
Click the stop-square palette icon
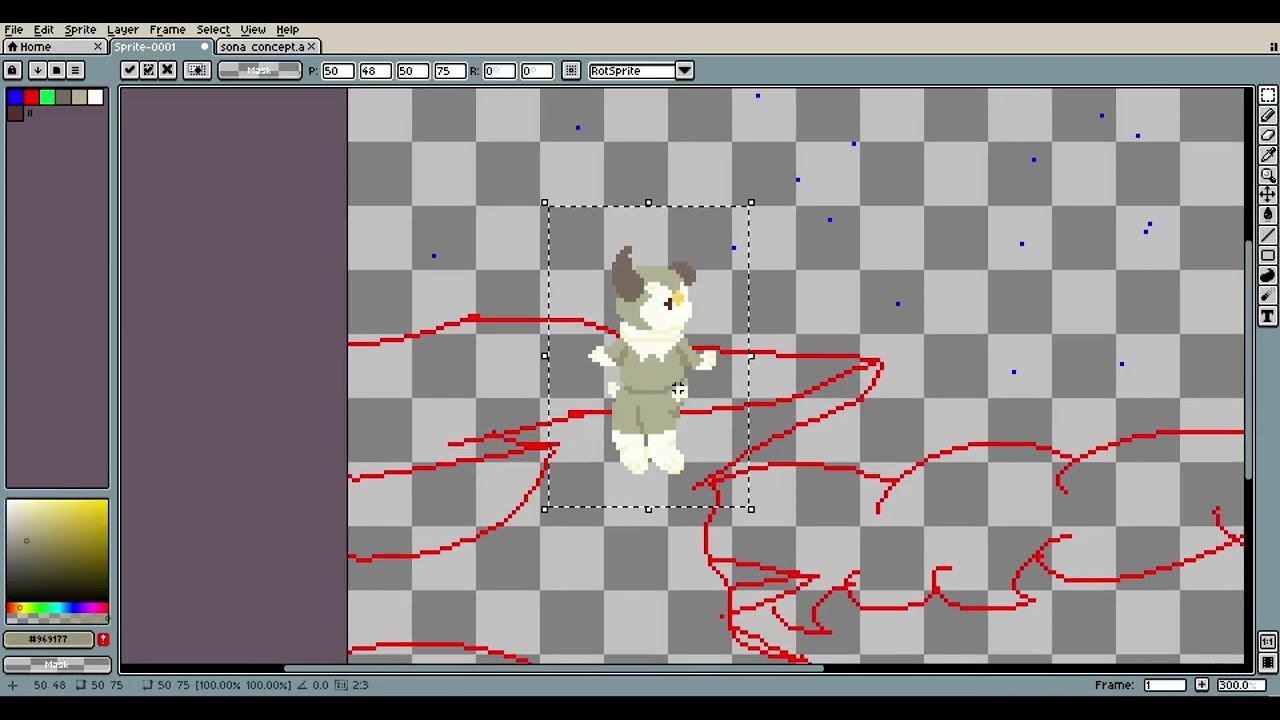click(56, 70)
